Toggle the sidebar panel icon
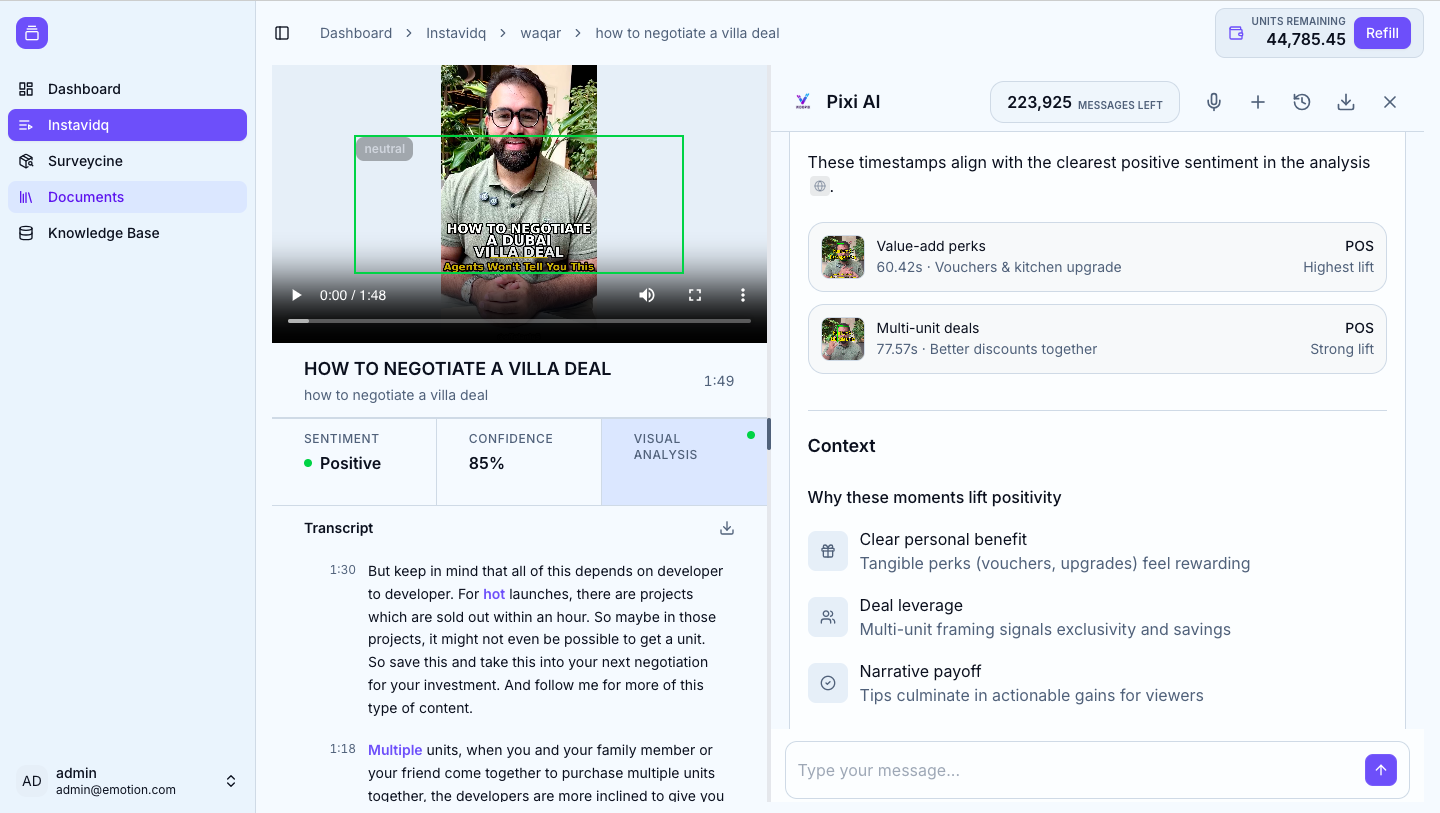The image size is (1440, 813). click(x=282, y=33)
